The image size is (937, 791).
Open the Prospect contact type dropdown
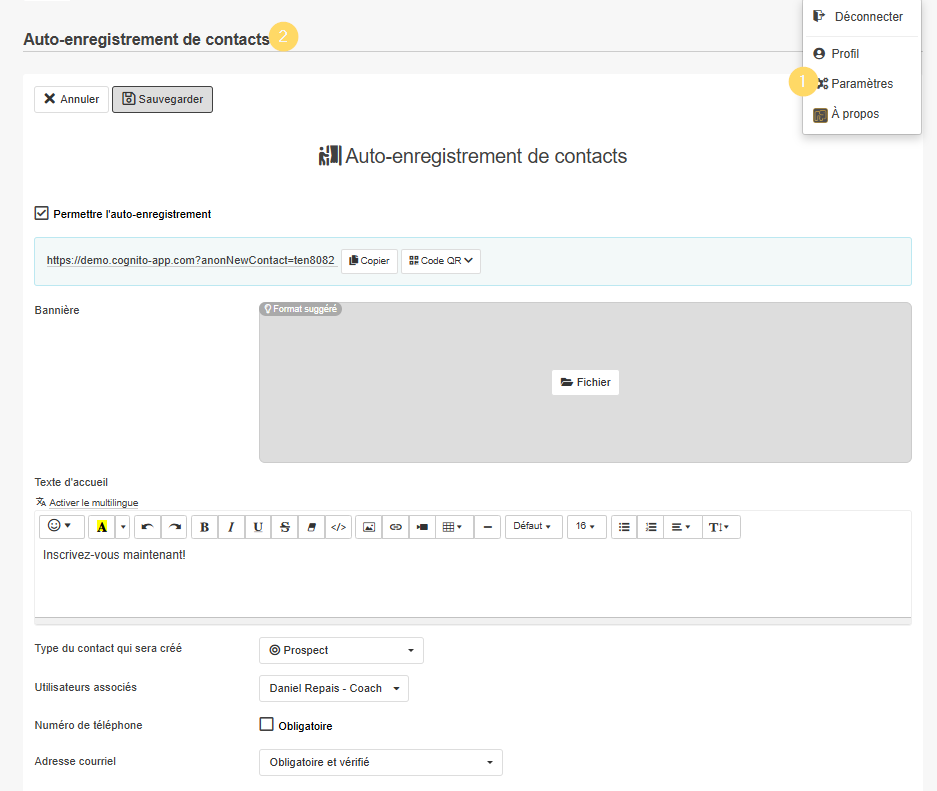tap(341, 650)
